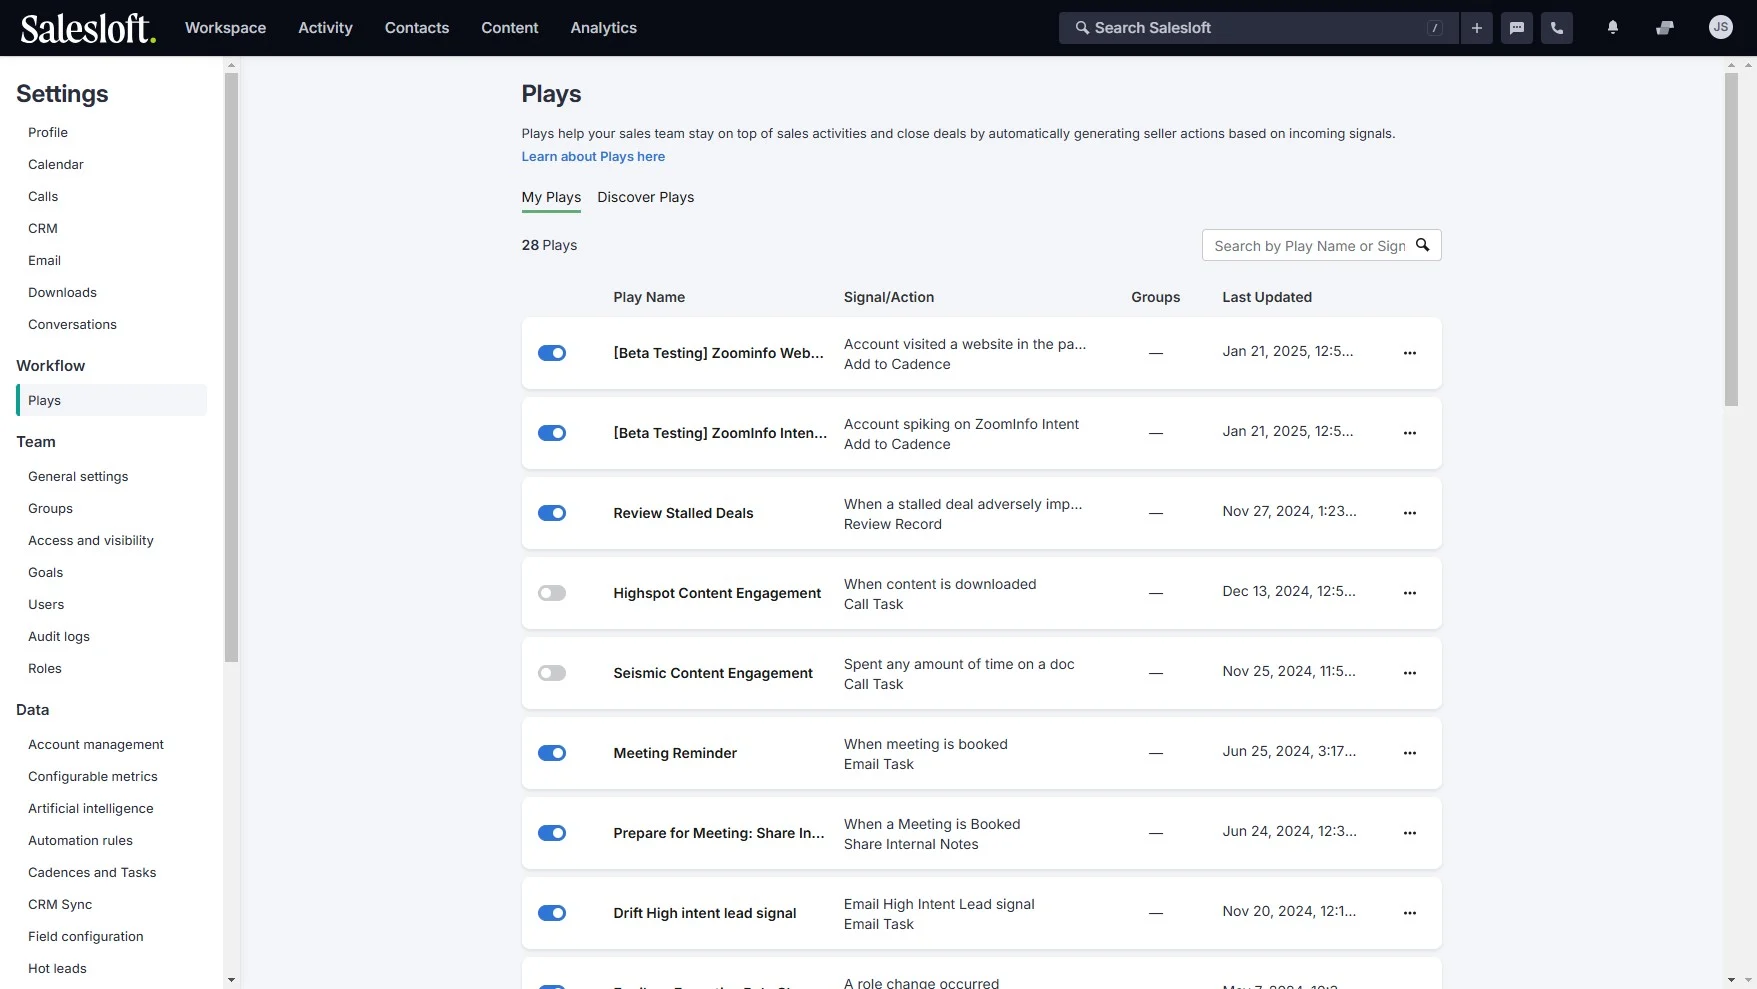Disable the Beta Testing Zoominfo Web play
1757x989 pixels.
[552, 353]
